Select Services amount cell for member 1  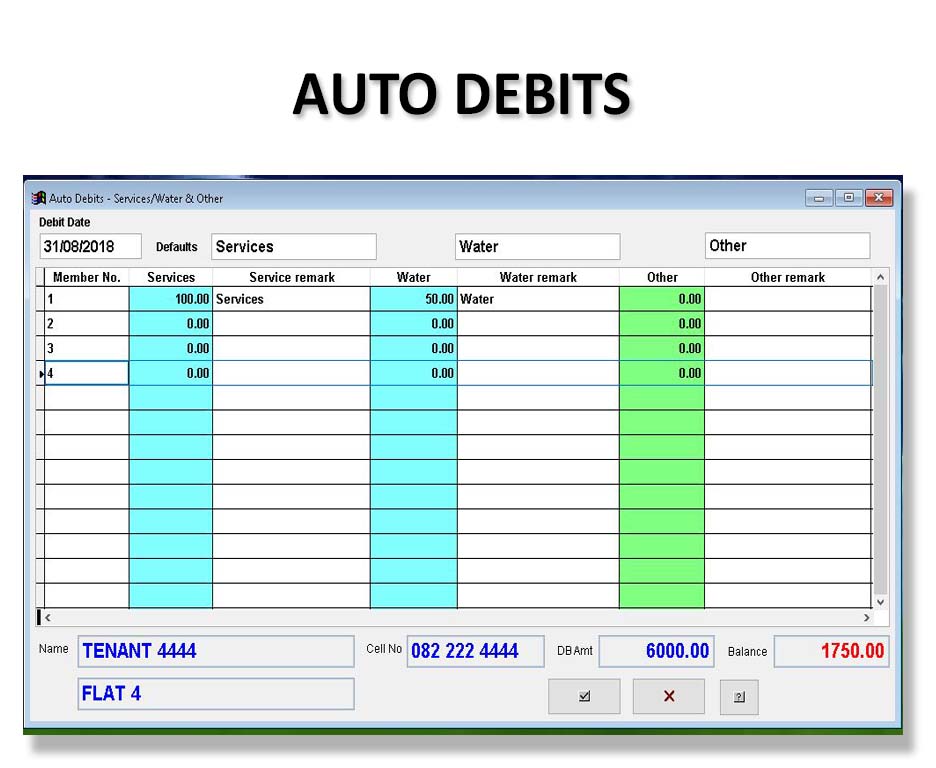[171, 299]
